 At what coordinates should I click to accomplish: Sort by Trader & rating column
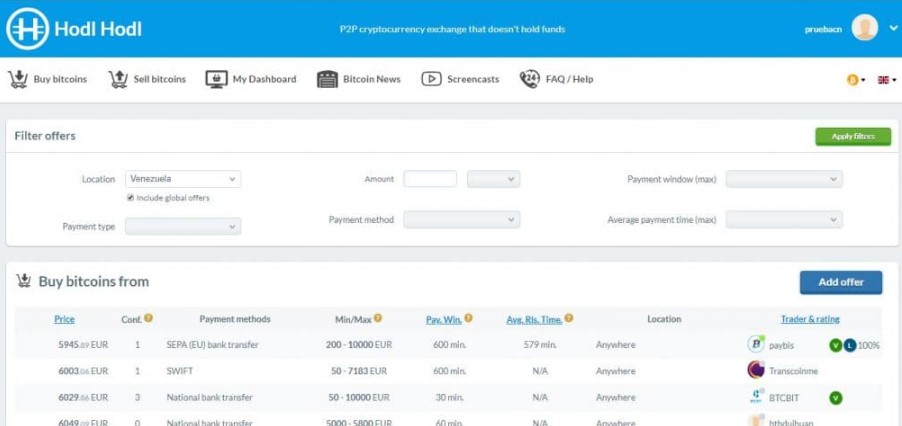click(x=810, y=319)
